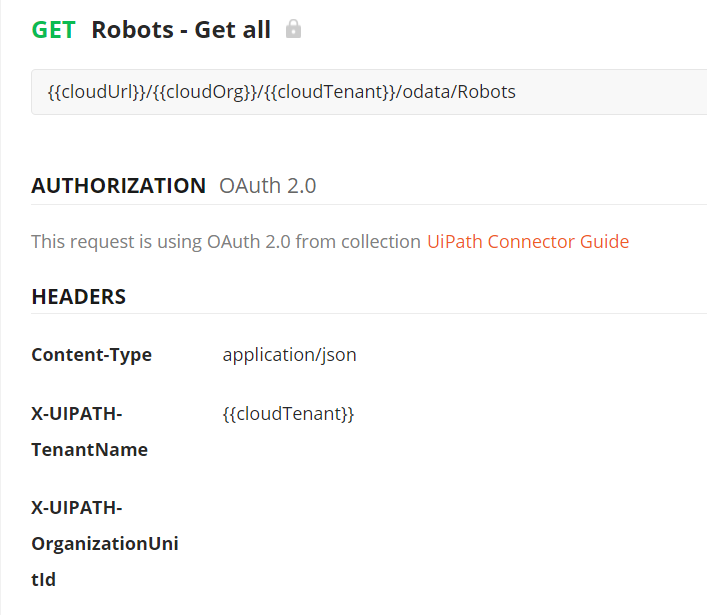Click the /odata/Robots path segment
Image resolution: width=707 pixels, height=615 pixels.
[x=456, y=92]
